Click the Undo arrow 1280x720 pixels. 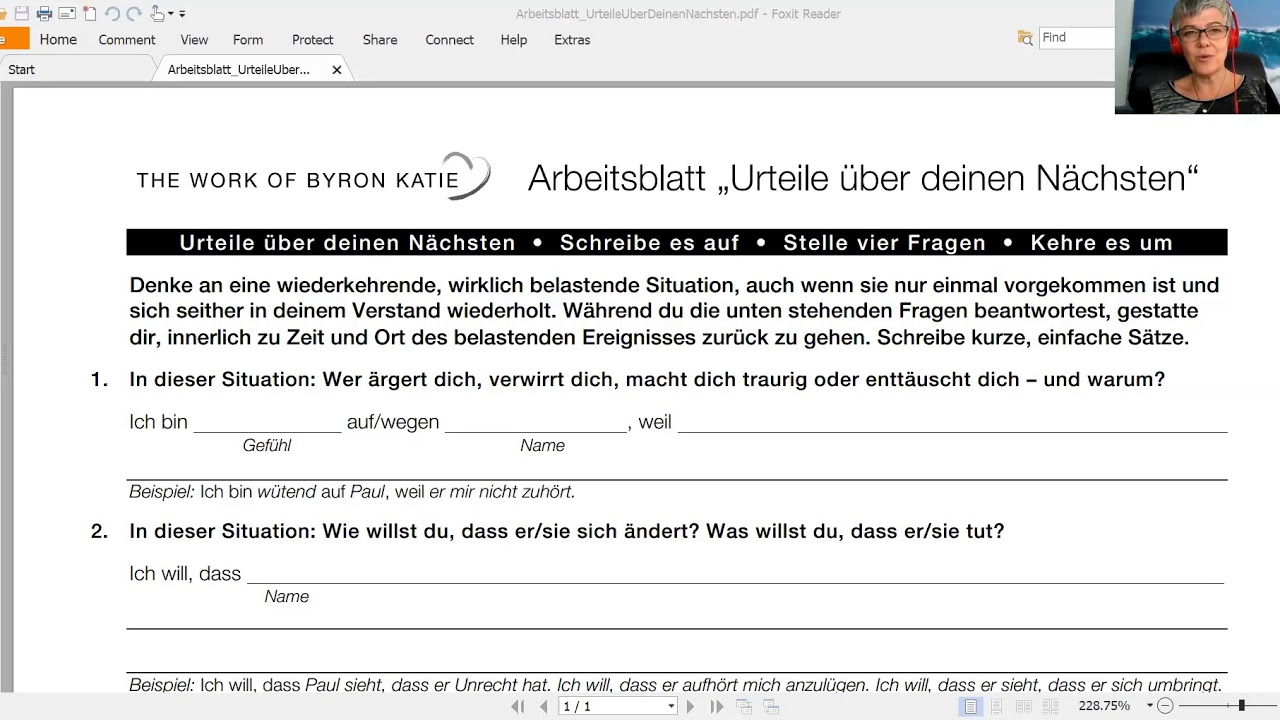click(112, 14)
